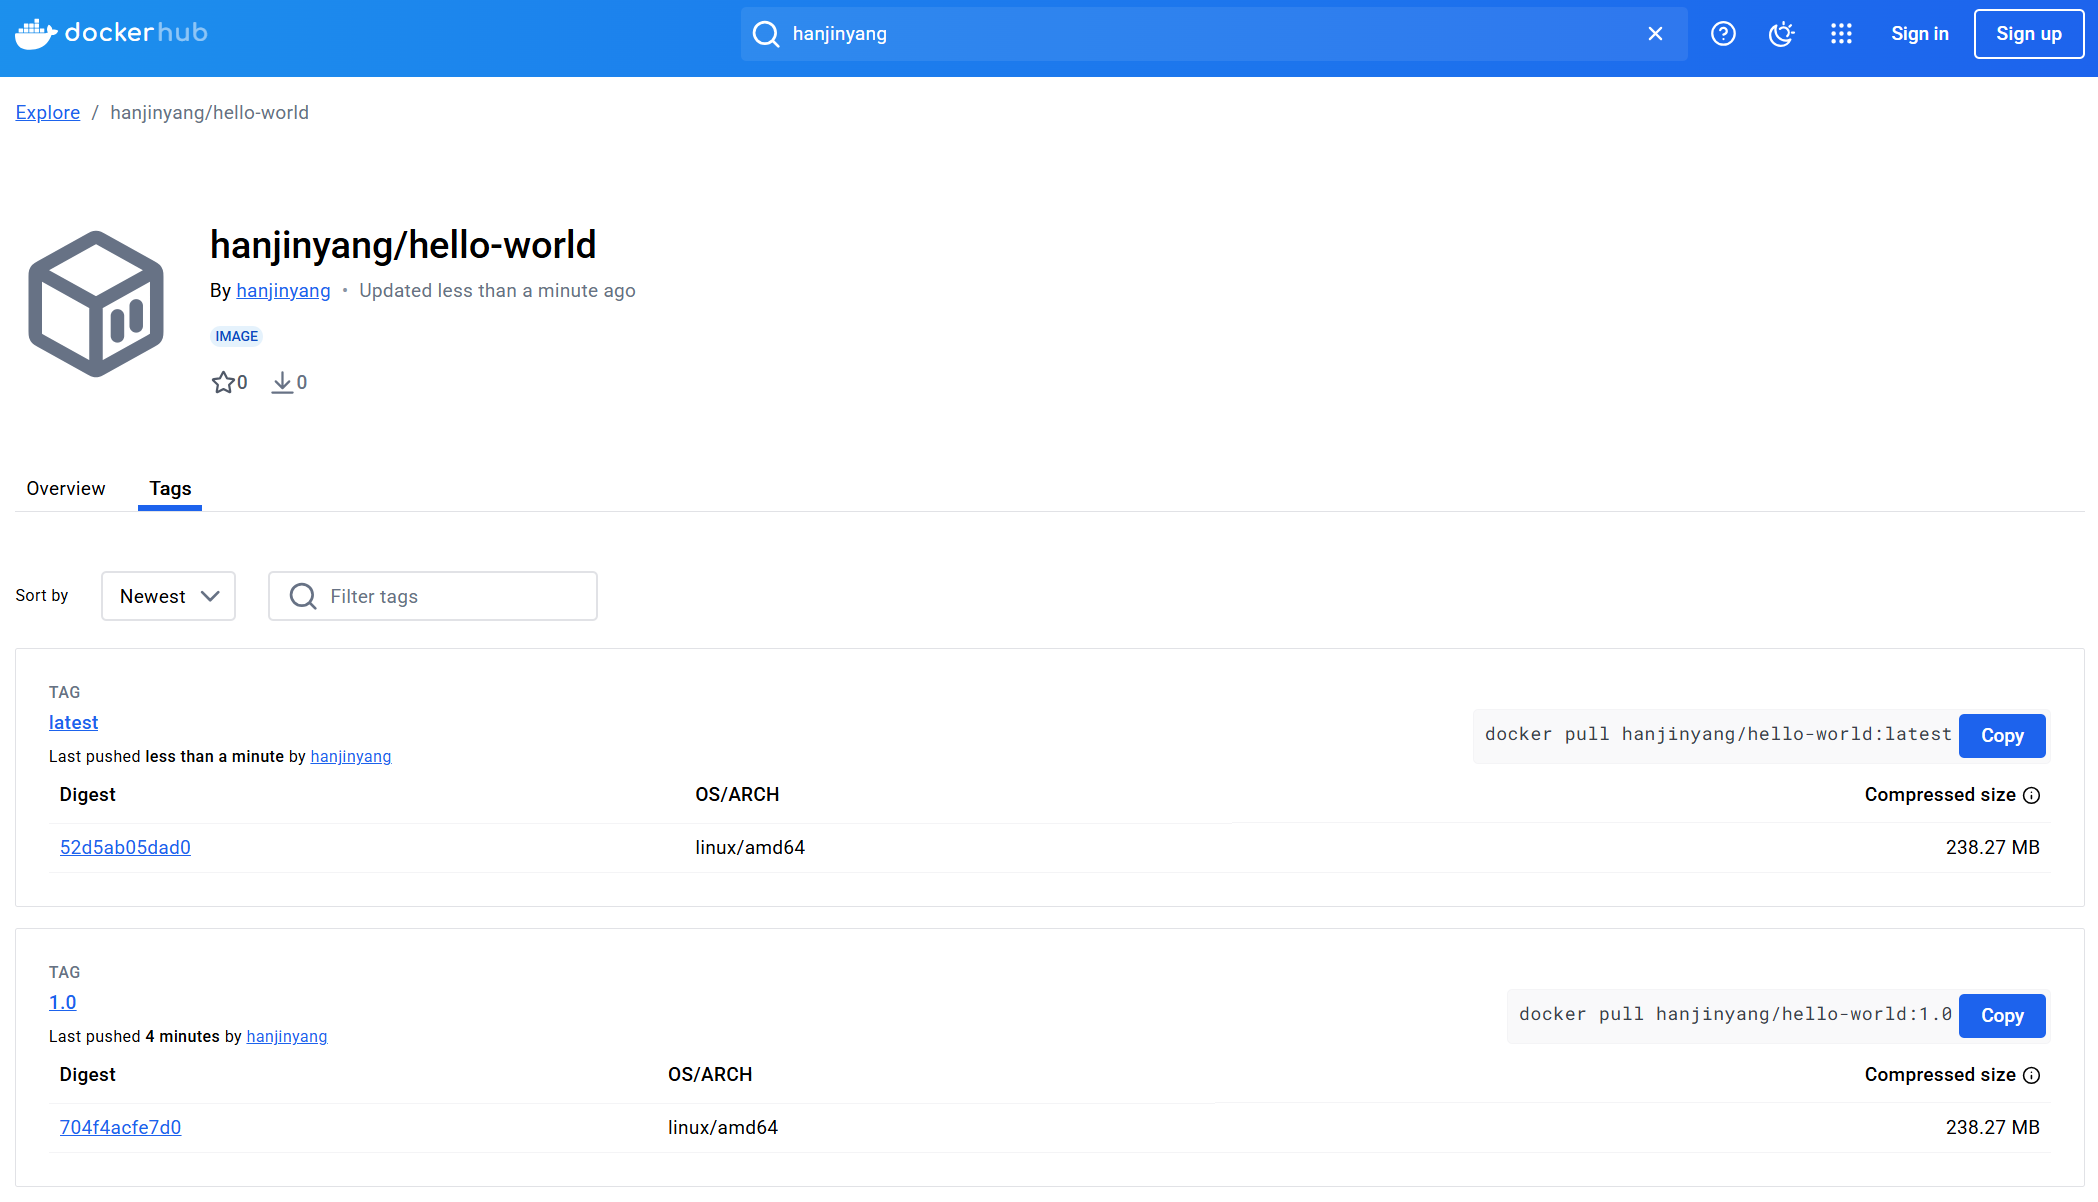2098x1202 pixels.
Task: Expand the Newest sort dropdown
Action: [168, 596]
